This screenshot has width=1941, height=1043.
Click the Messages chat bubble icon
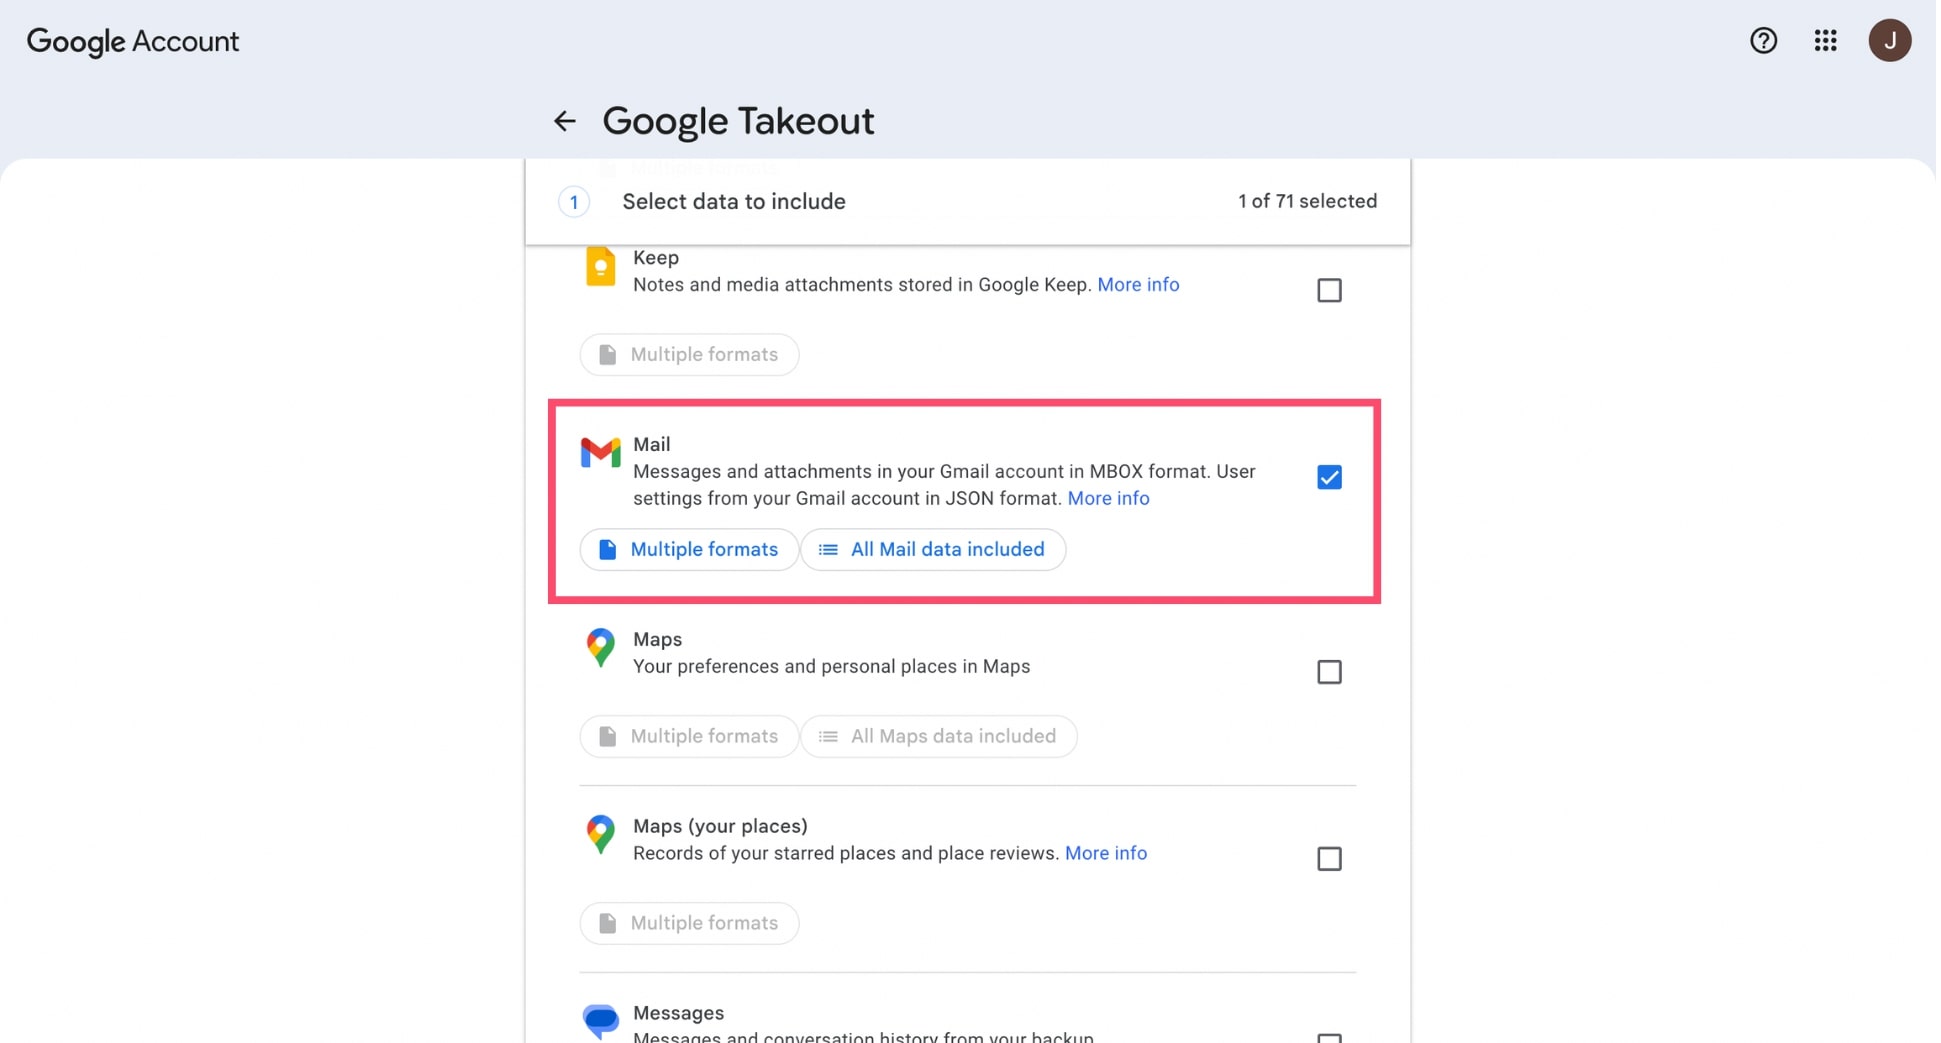pos(600,1020)
